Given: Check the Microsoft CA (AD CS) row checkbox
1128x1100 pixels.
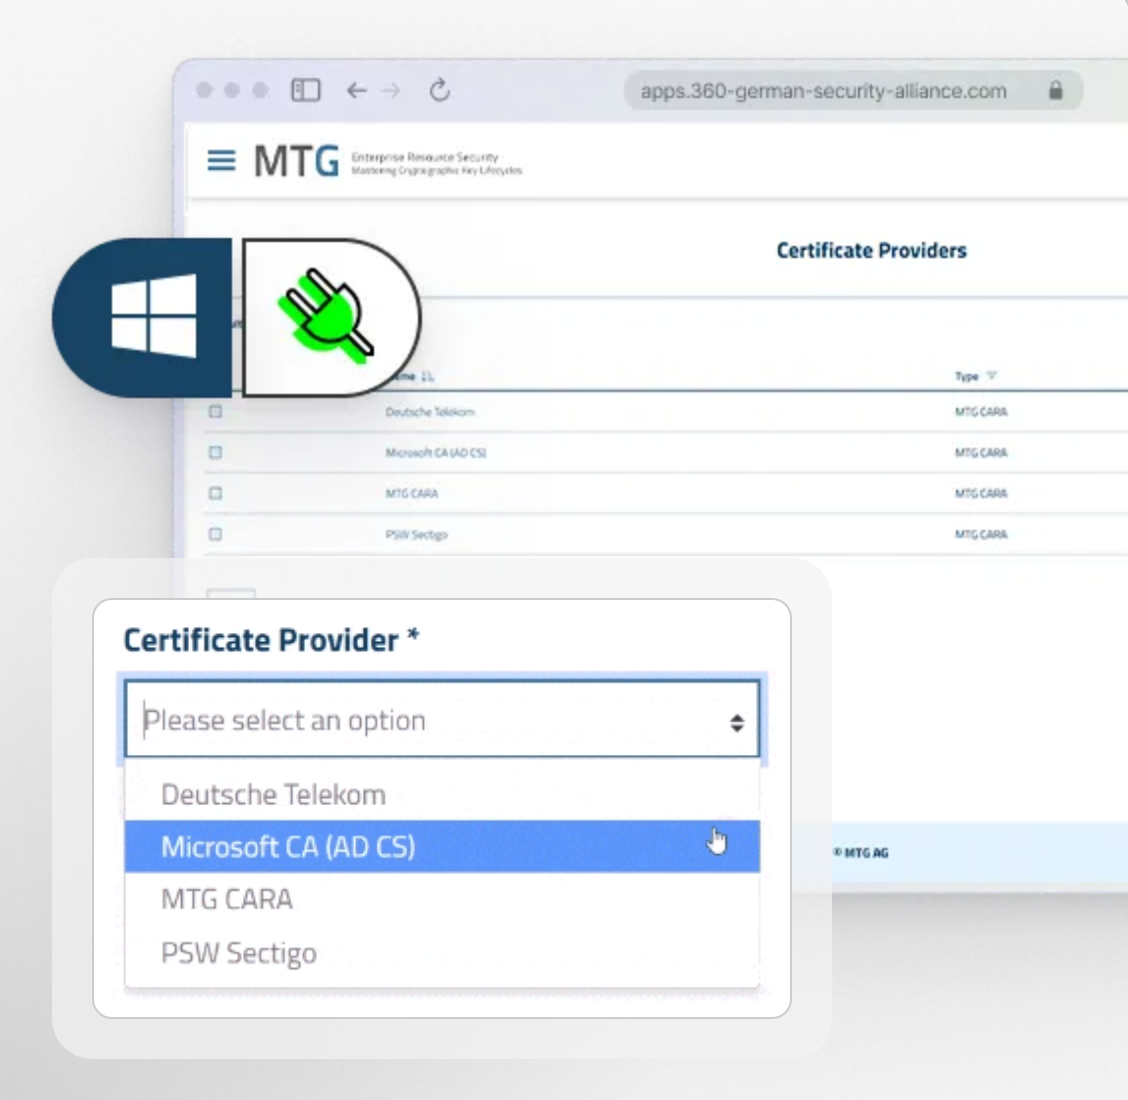Looking at the screenshot, I should pyautogui.click(x=215, y=453).
